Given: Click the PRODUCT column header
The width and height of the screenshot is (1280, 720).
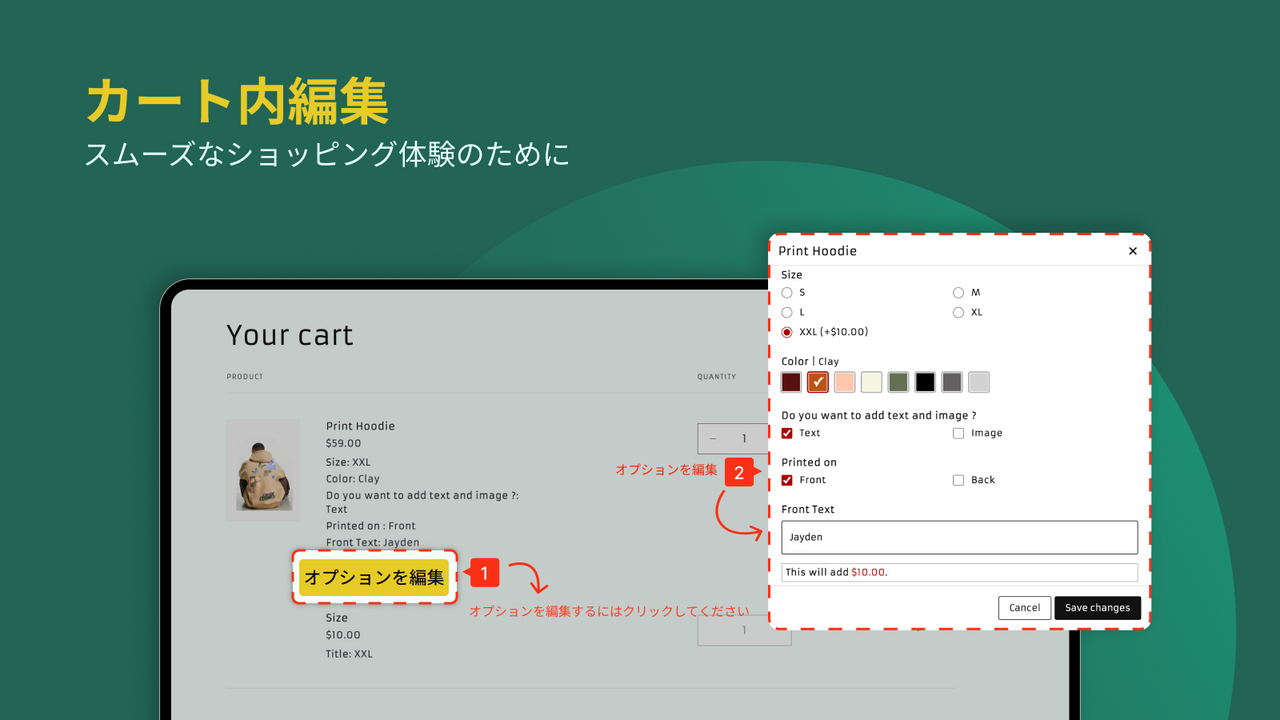Looking at the screenshot, I should pos(245,377).
